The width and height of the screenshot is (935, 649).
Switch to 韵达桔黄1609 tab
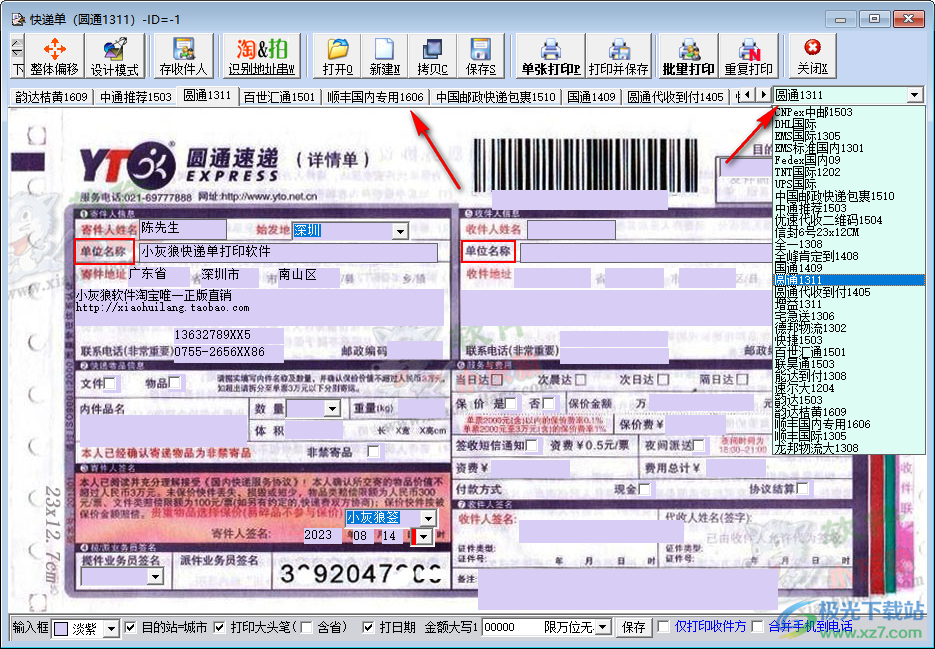tap(51, 97)
